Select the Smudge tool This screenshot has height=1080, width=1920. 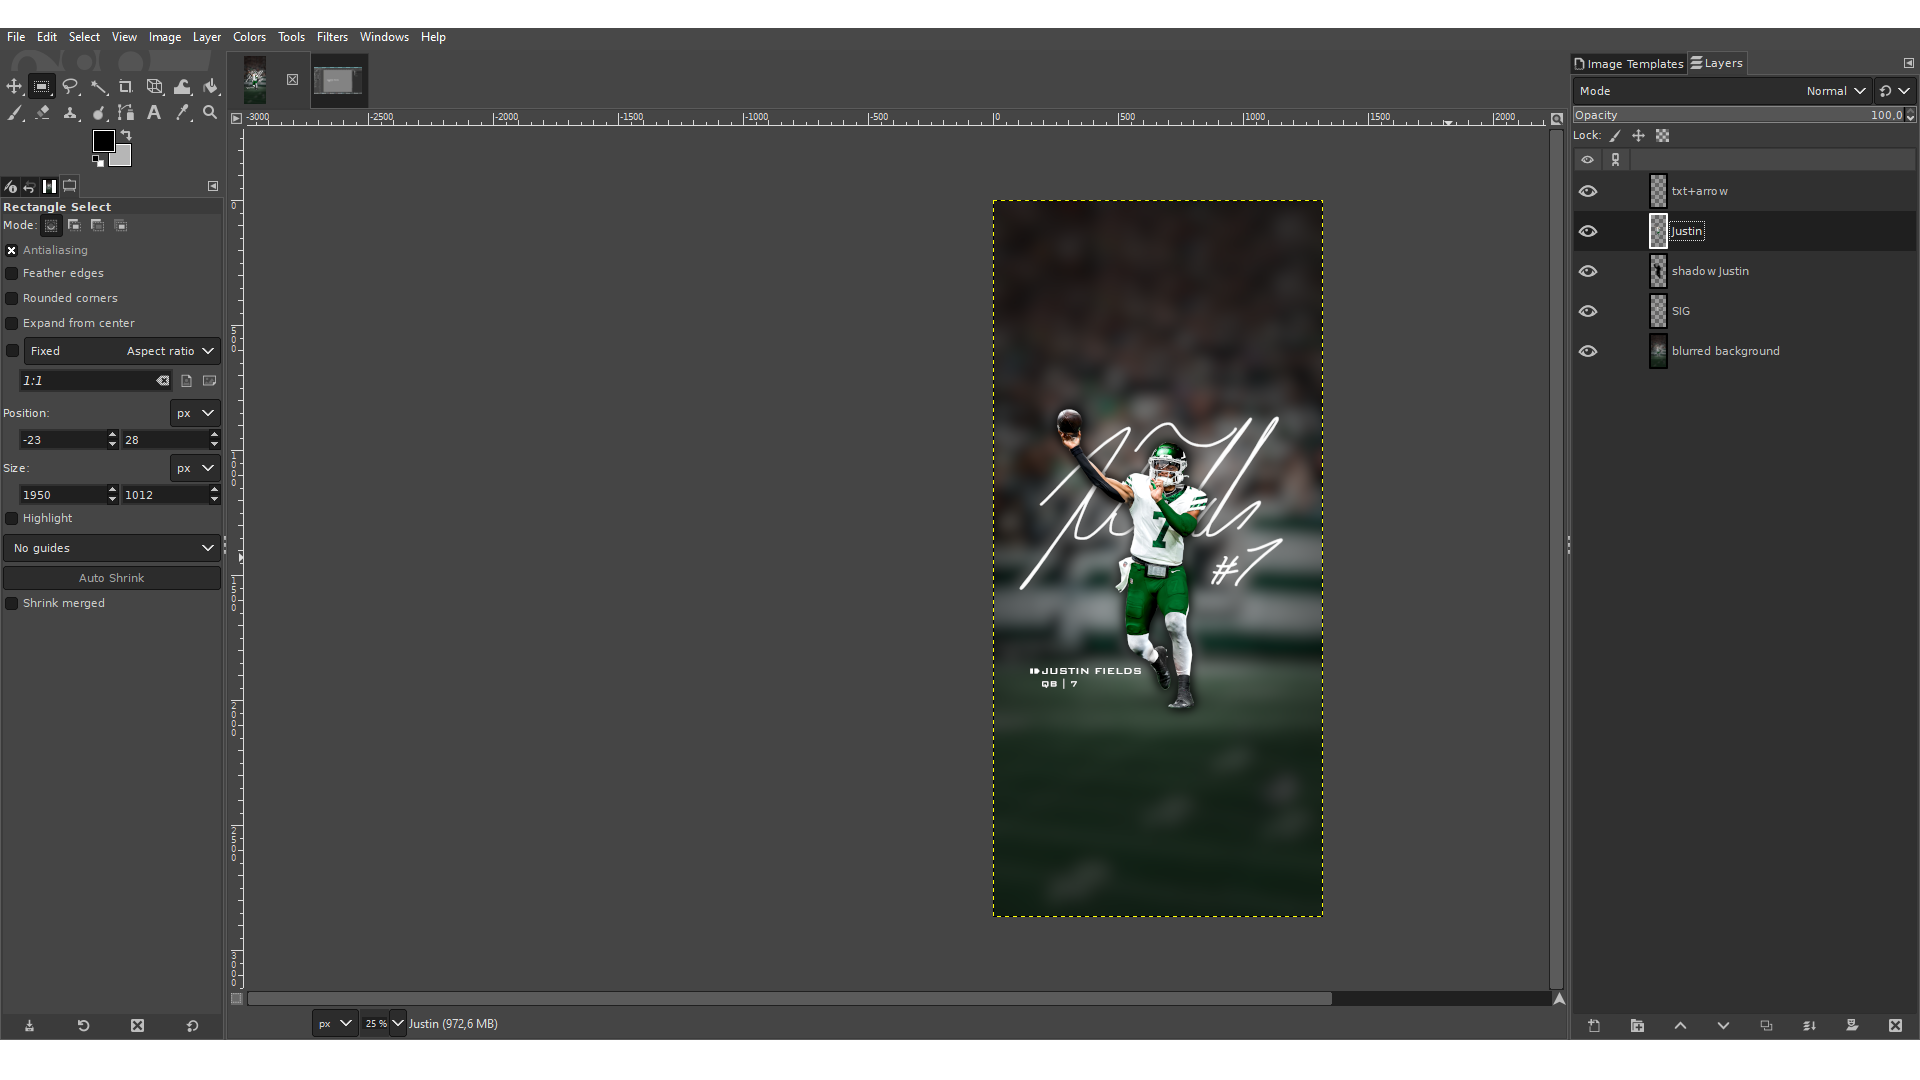coord(98,113)
